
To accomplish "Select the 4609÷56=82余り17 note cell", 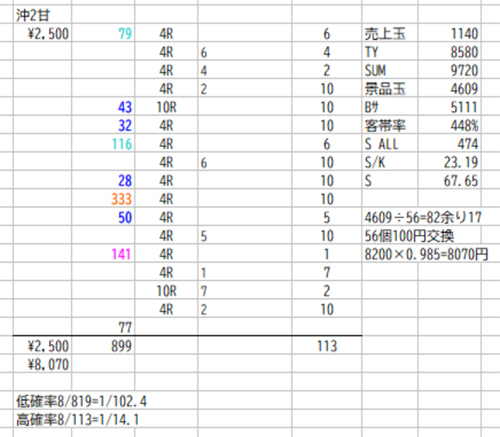I will point(423,218).
